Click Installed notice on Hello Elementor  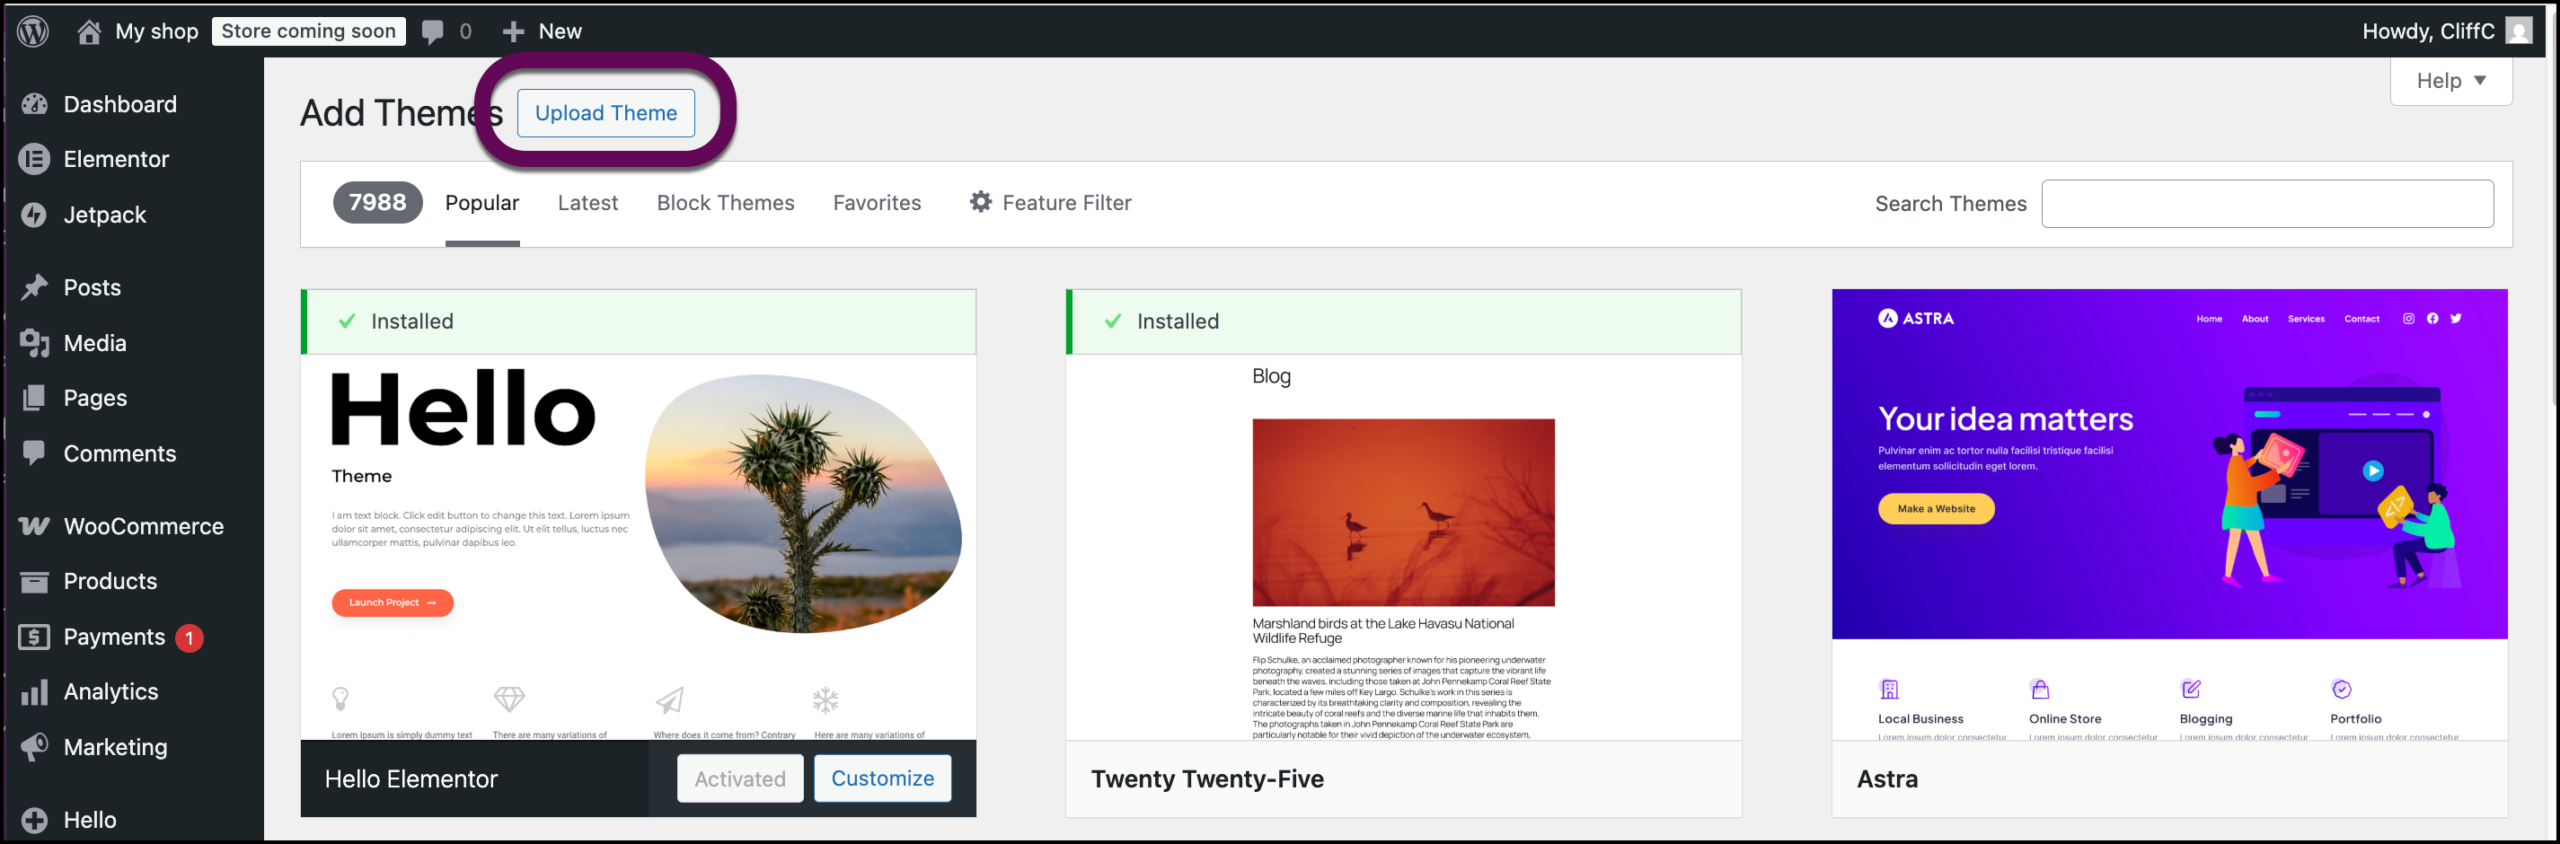coord(638,322)
